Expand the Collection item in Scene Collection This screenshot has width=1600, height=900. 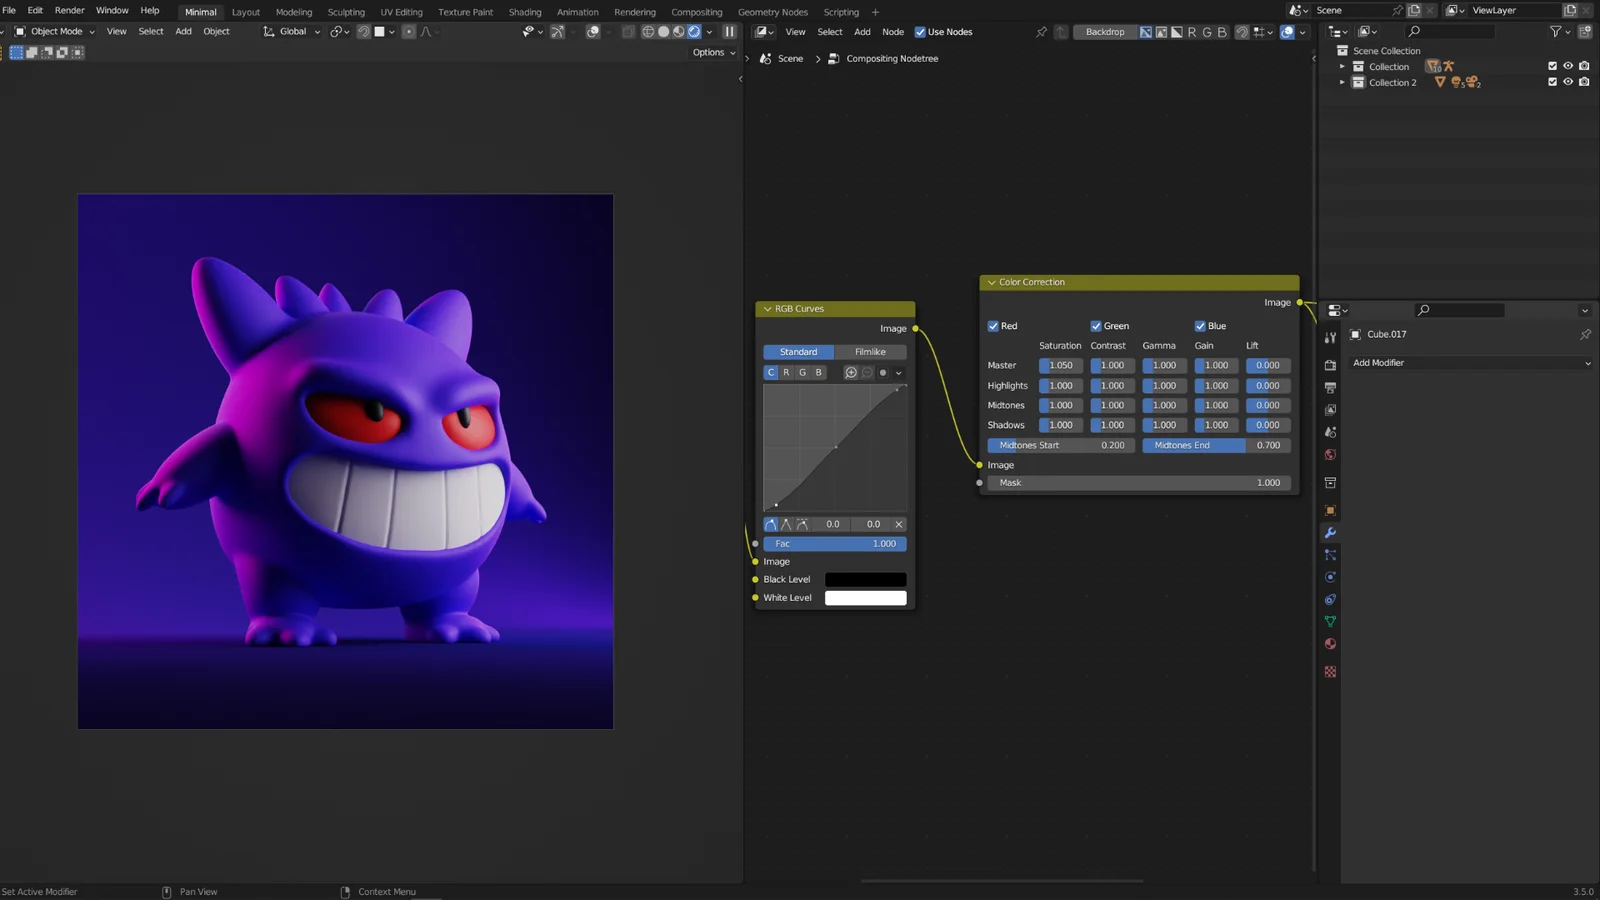(1343, 66)
